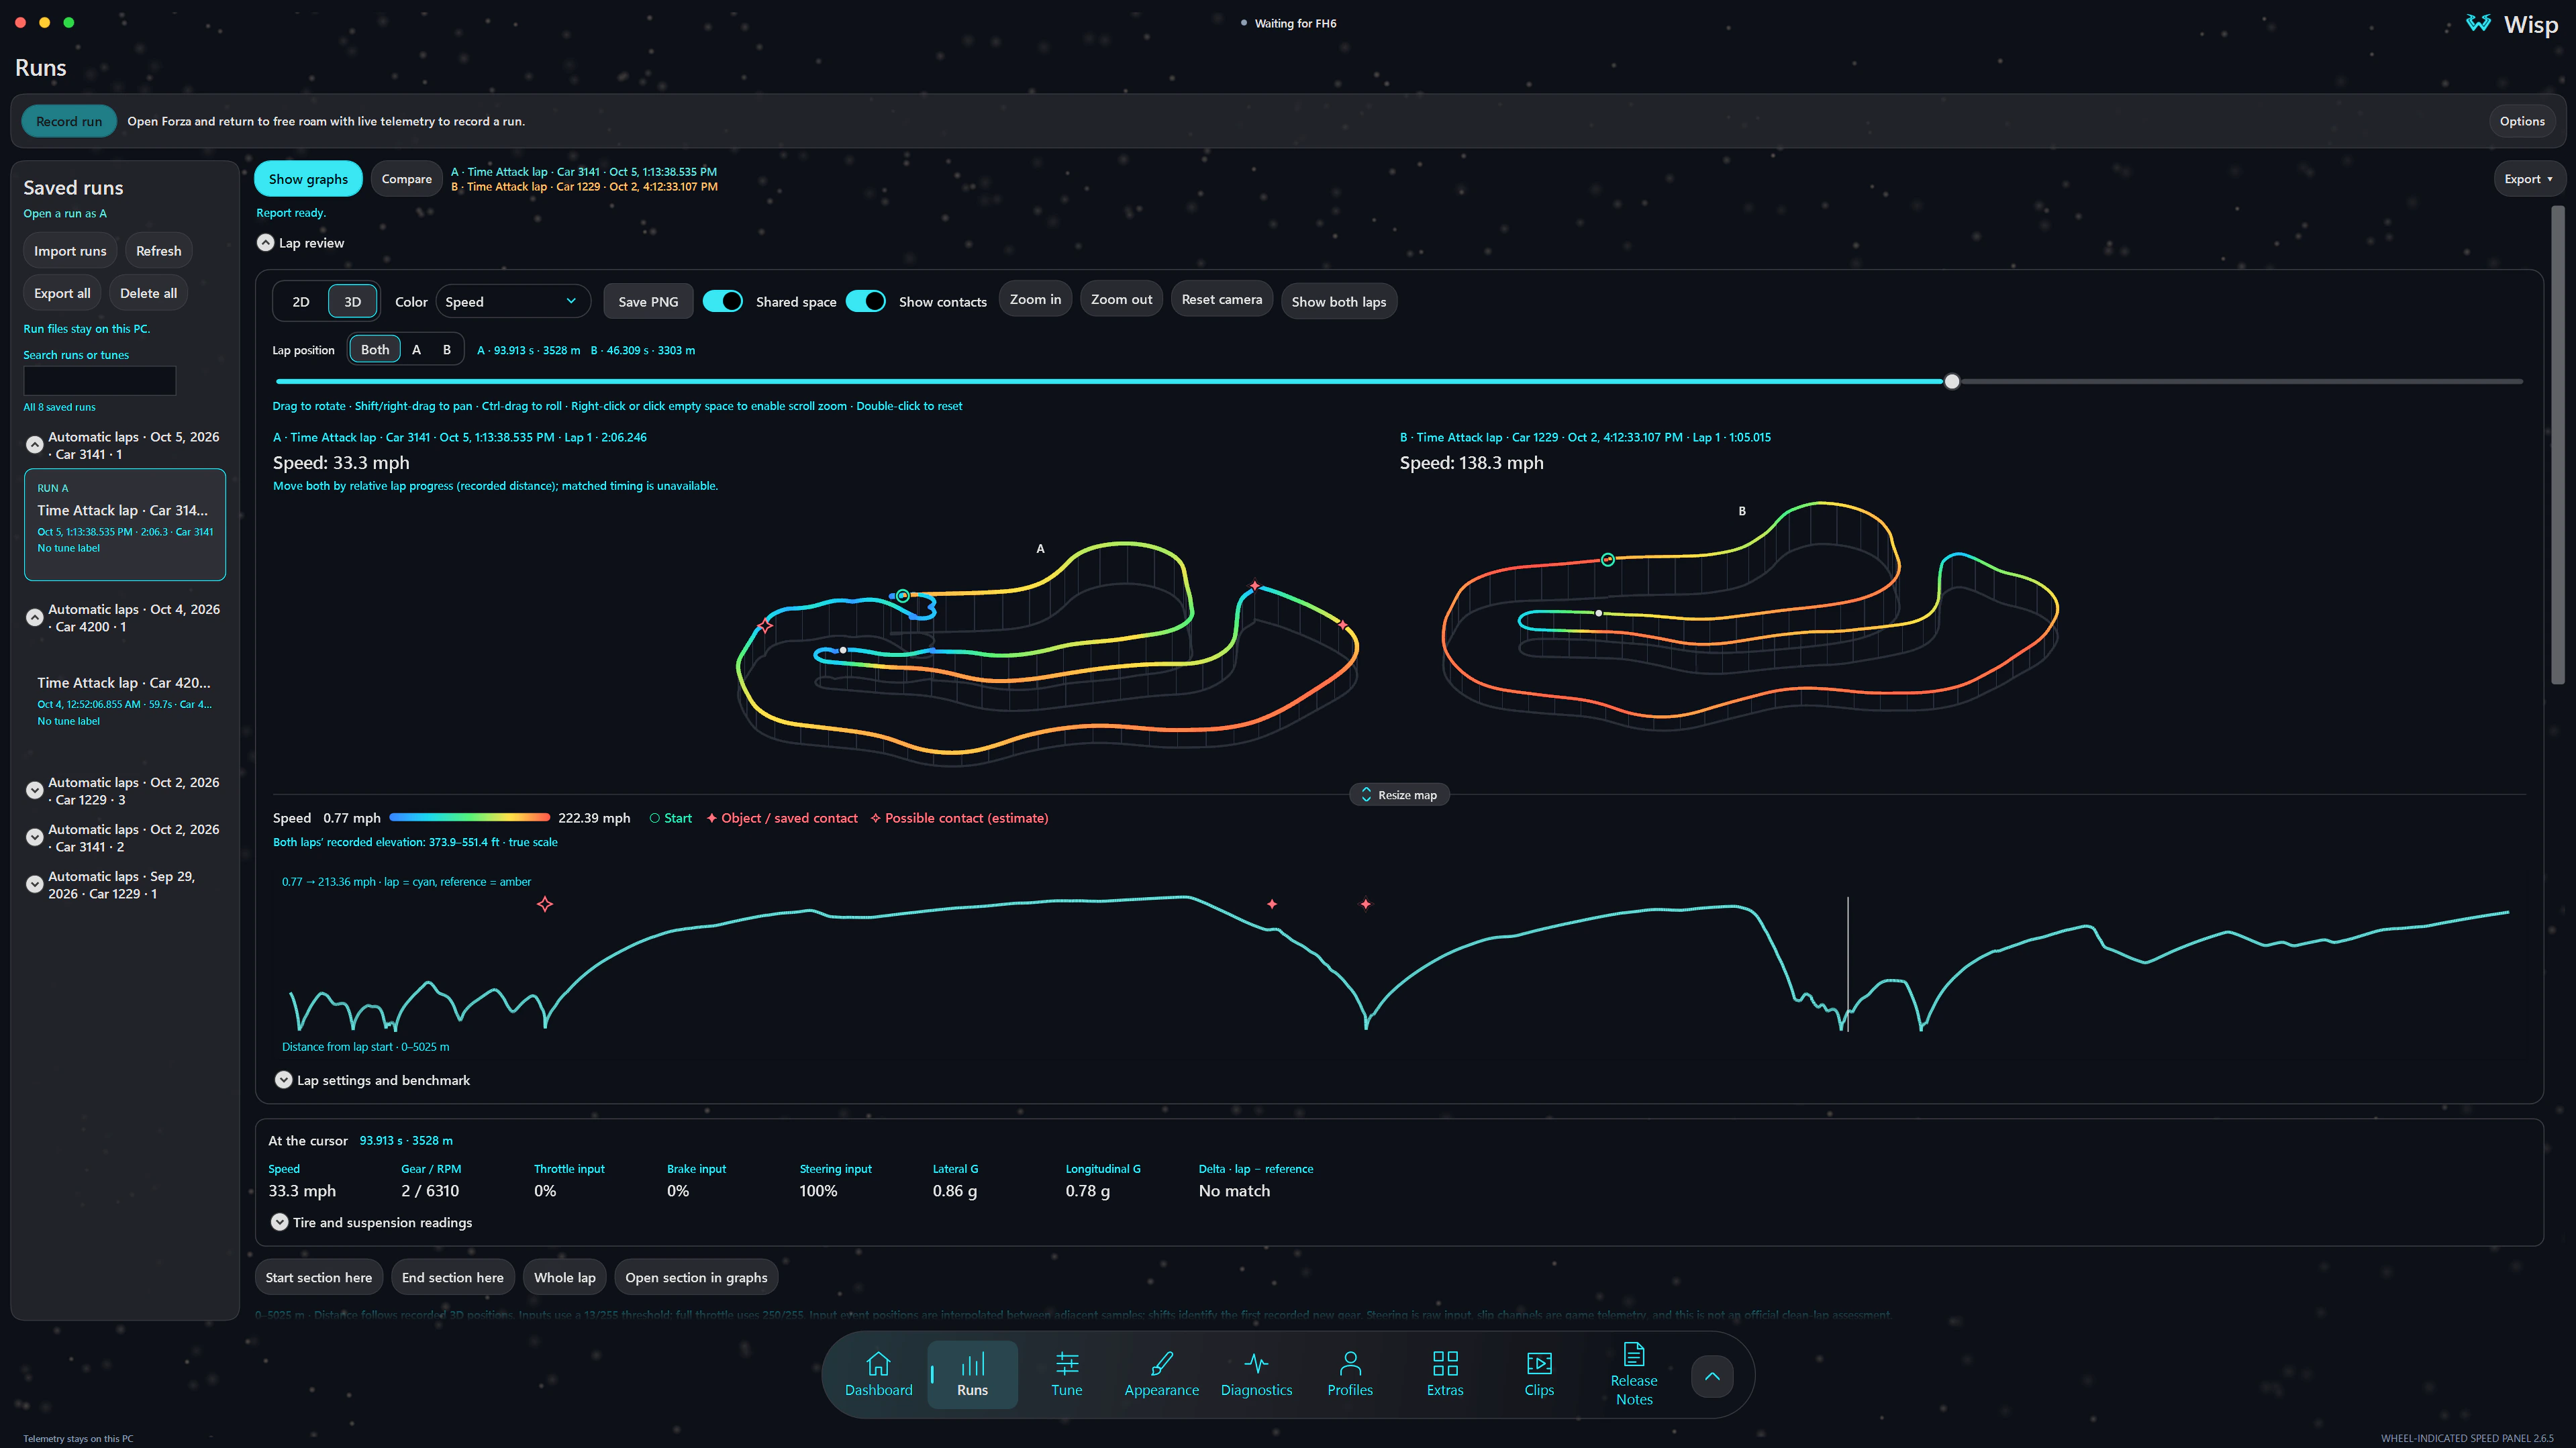This screenshot has height=1448, width=2576.
Task: Open the Release Notes document icon
Action: 1633,1354
